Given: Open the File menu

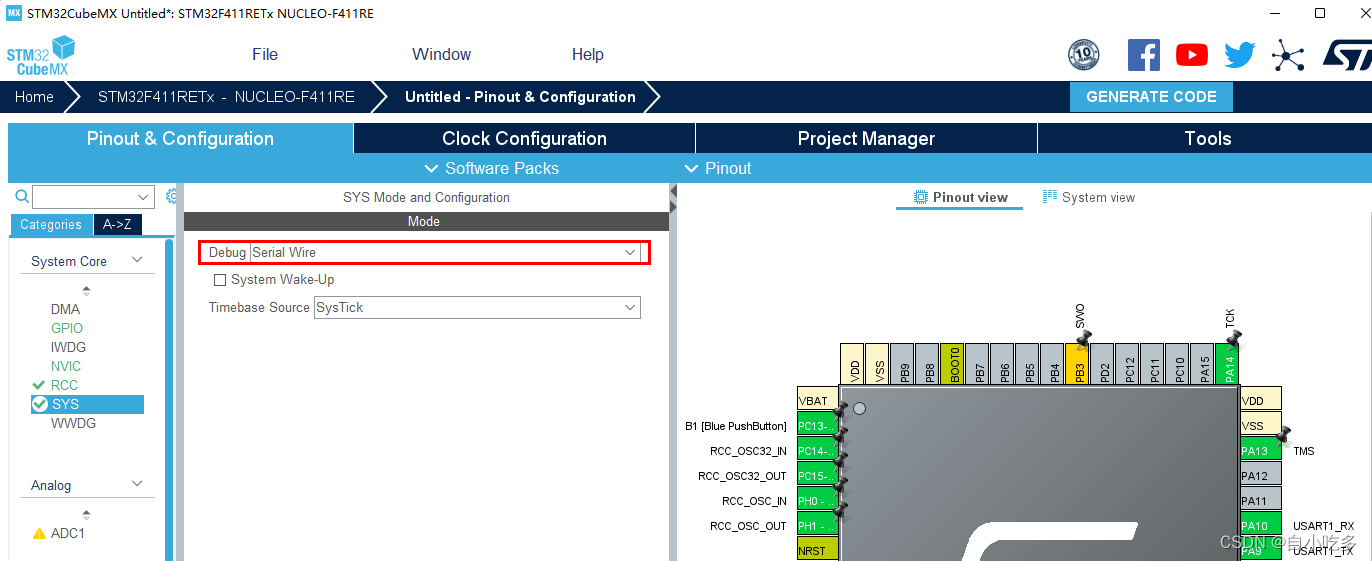Looking at the screenshot, I should point(265,55).
